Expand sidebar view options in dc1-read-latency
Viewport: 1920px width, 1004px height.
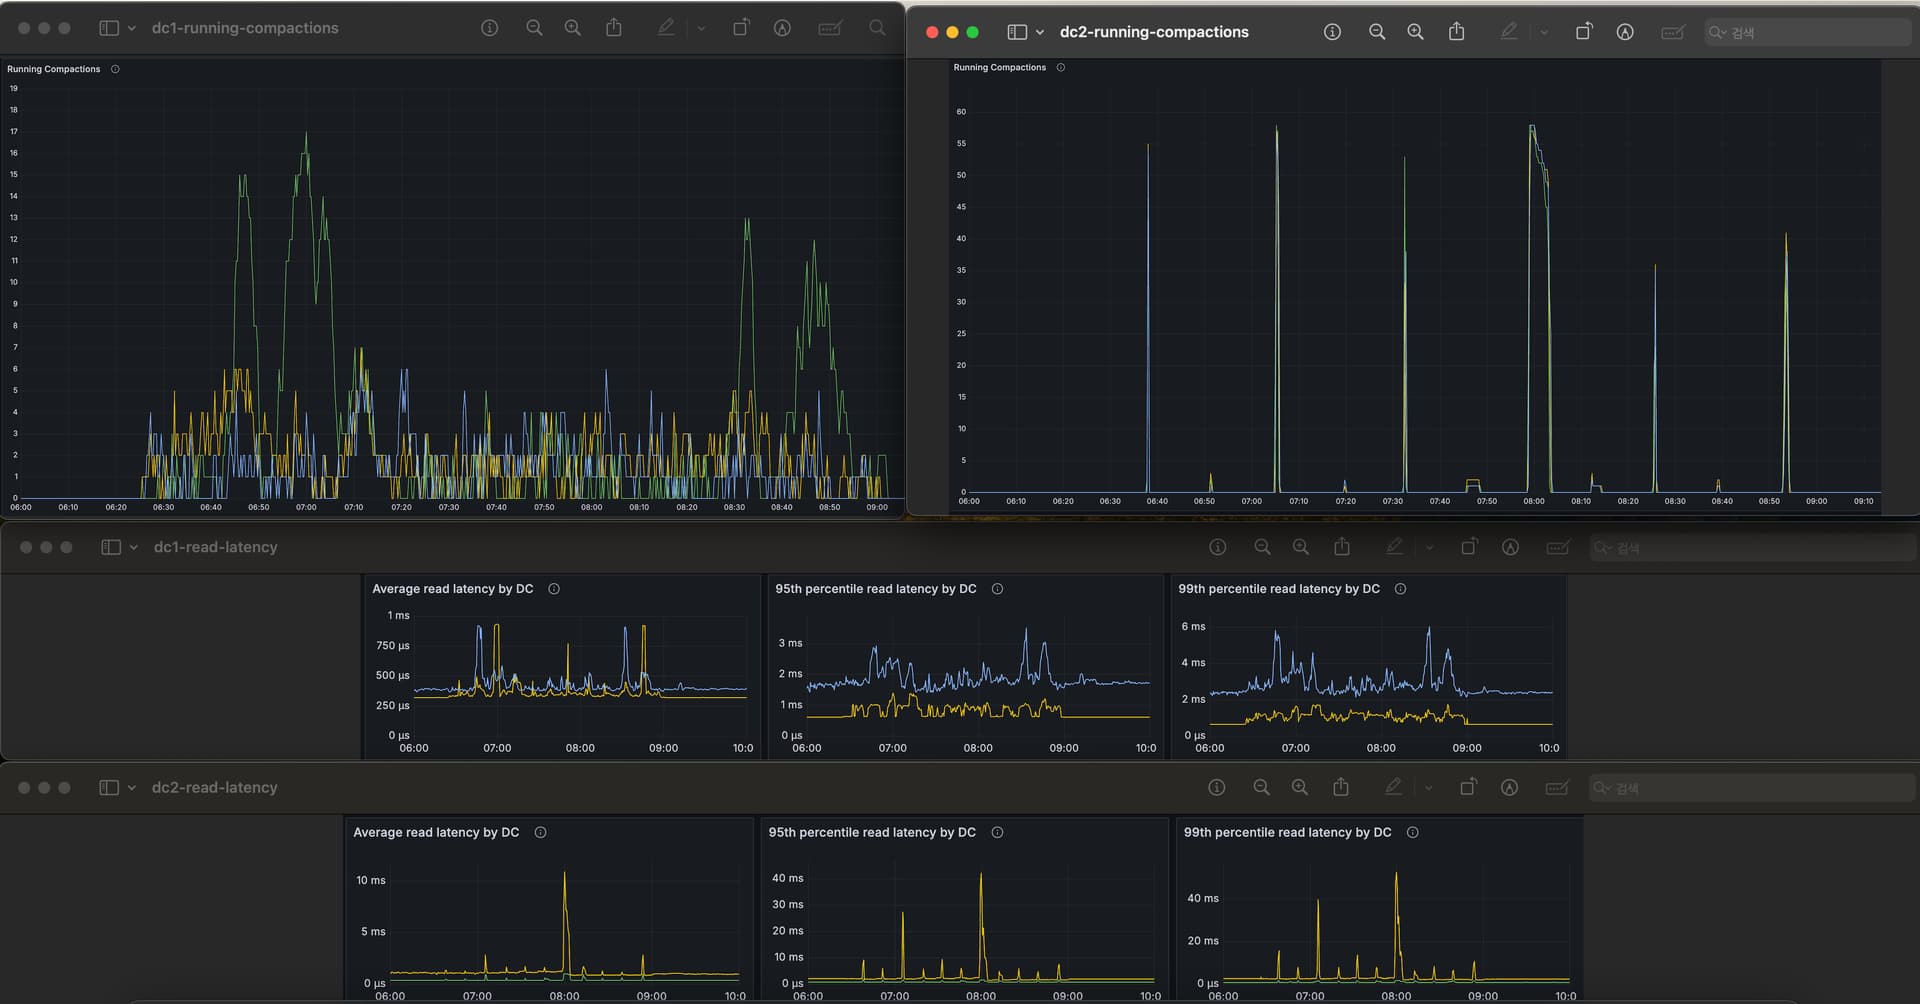[x=133, y=547]
